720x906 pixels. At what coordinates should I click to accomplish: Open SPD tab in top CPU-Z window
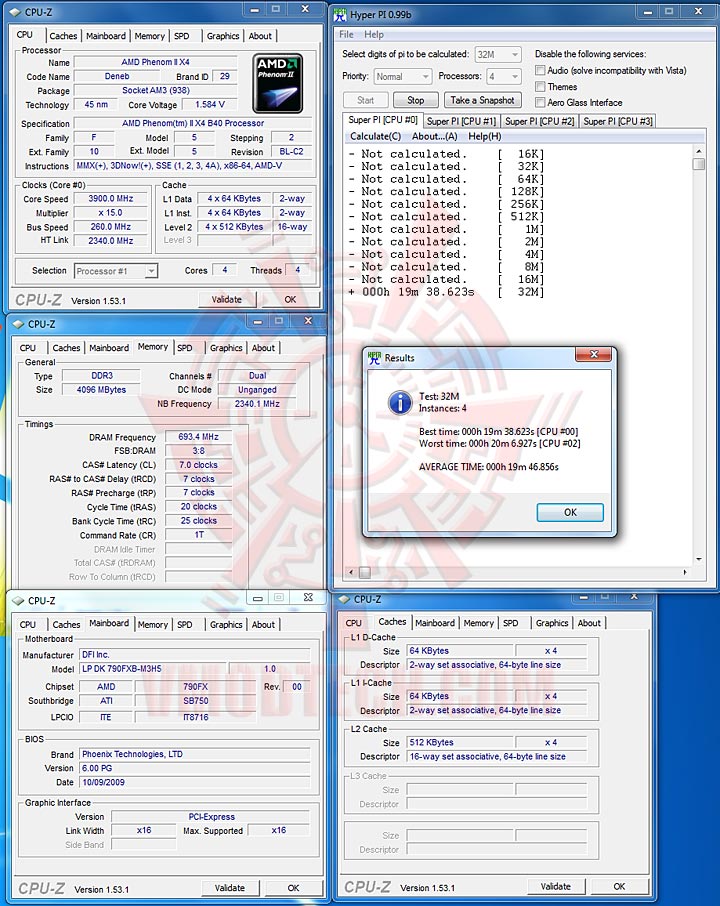(x=181, y=36)
